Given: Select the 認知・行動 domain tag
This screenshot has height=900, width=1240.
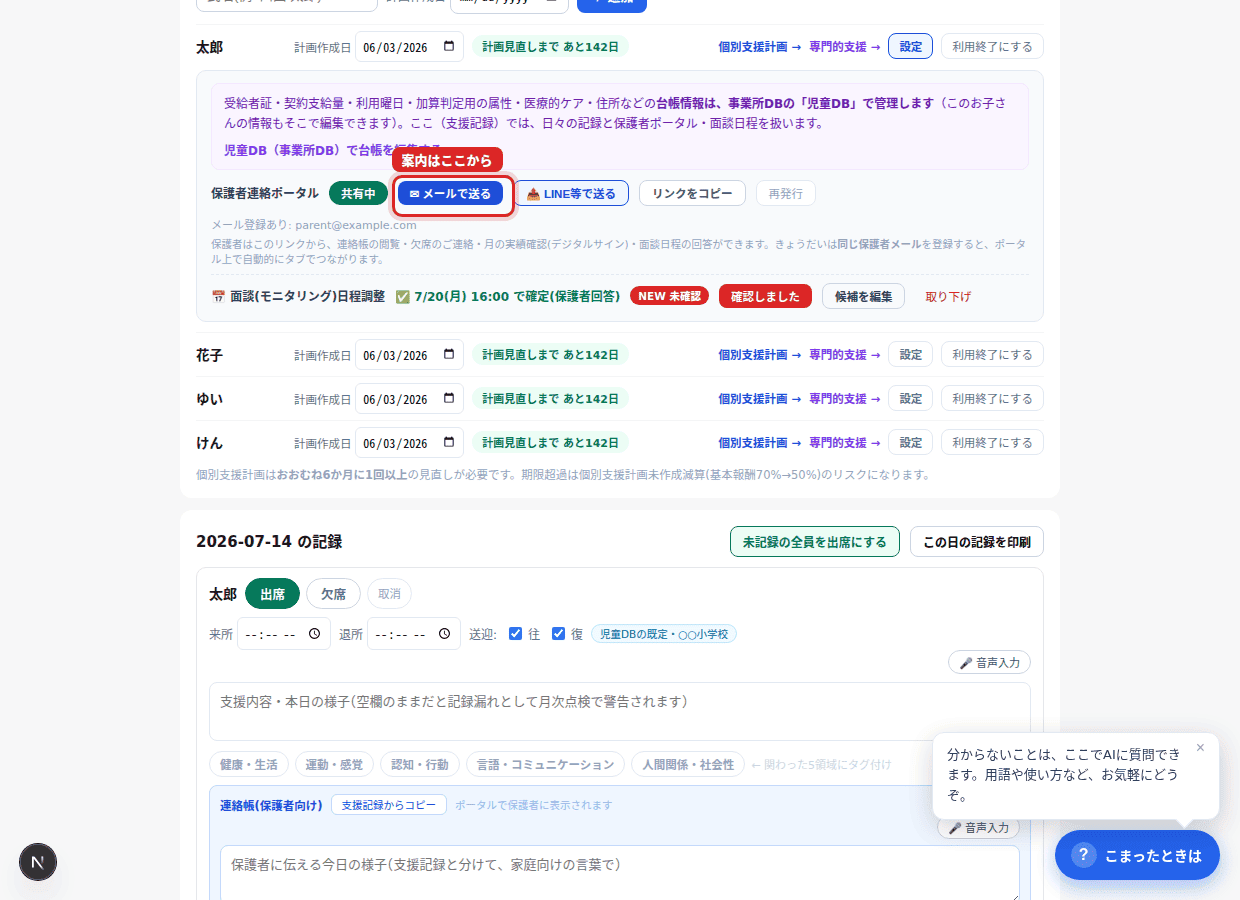Looking at the screenshot, I should (x=420, y=765).
